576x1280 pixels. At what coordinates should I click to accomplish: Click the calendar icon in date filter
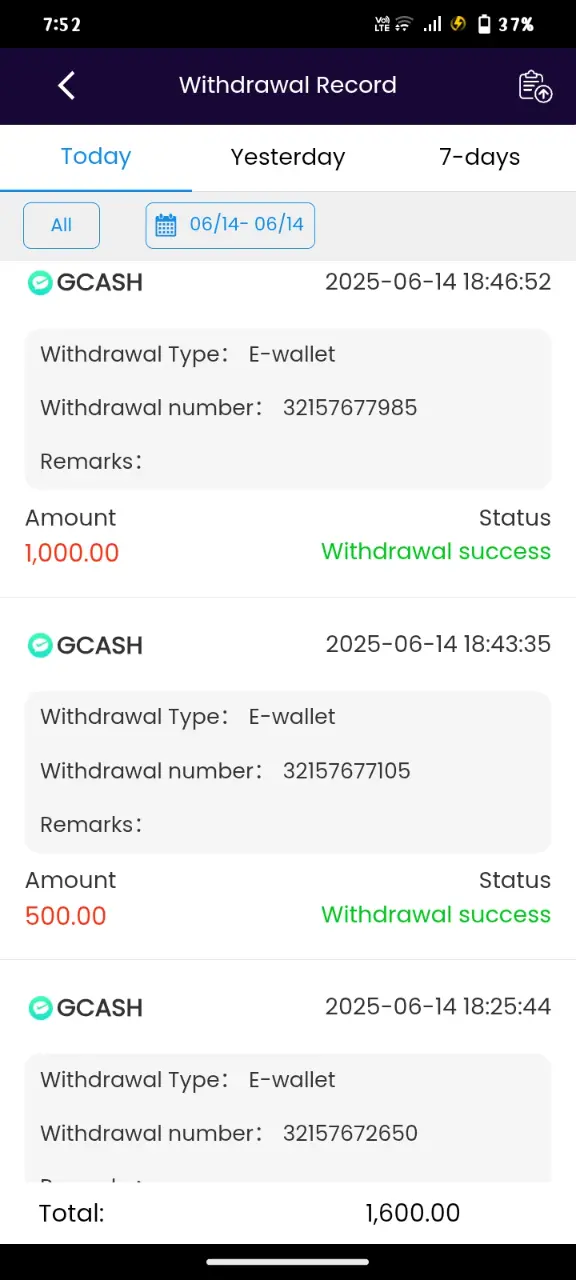coord(166,225)
